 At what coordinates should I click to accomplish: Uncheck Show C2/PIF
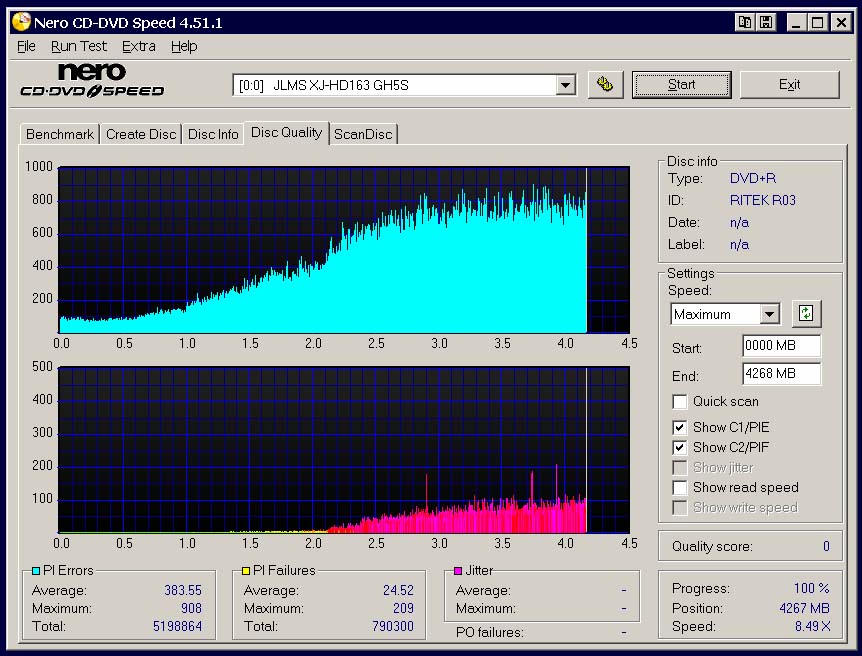(679, 448)
